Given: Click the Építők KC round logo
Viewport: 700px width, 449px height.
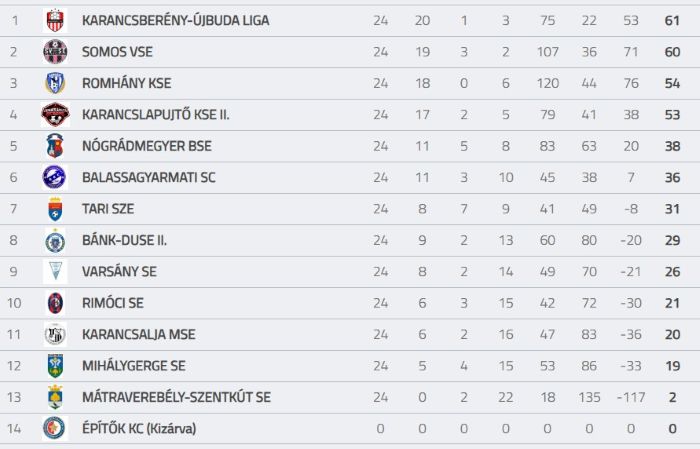Looking at the screenshot, I should [x=54, y=428].
